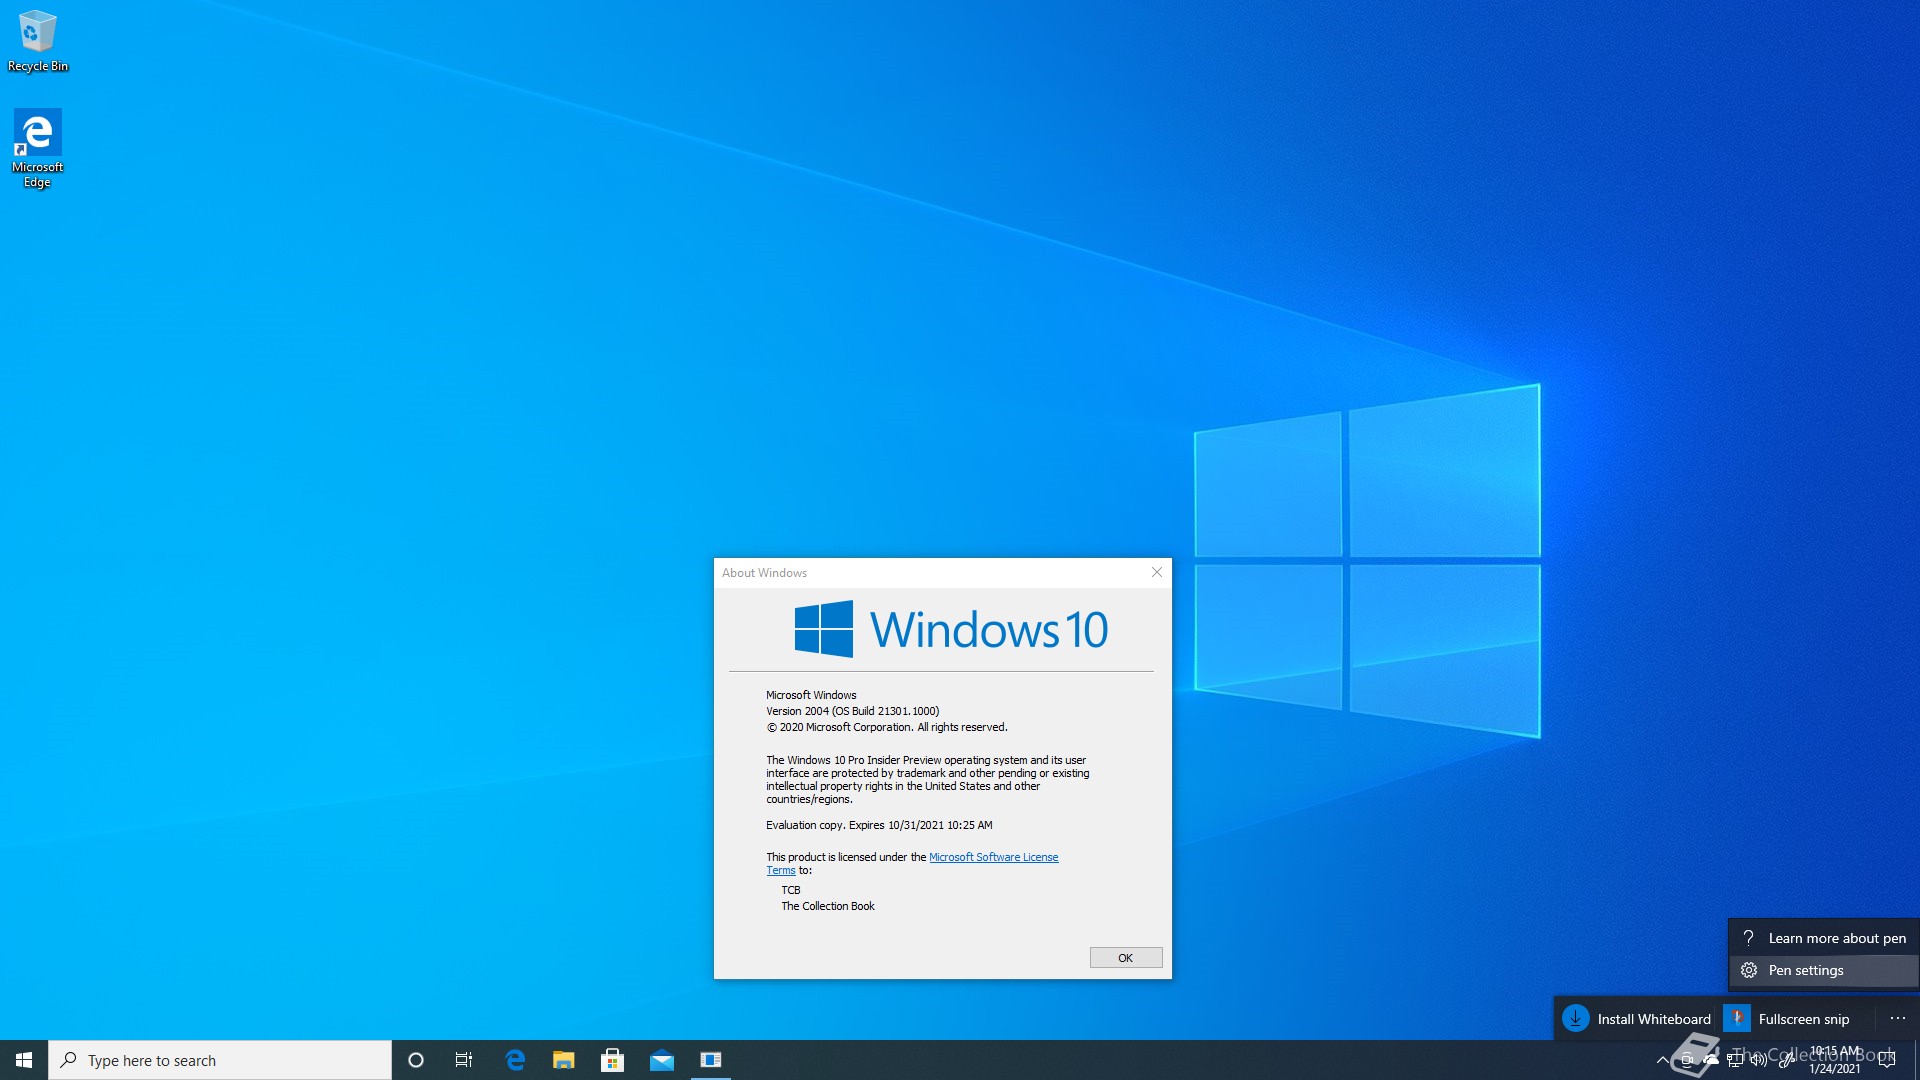Open File Explorer from the taskbar

[x=564, y=1060]
